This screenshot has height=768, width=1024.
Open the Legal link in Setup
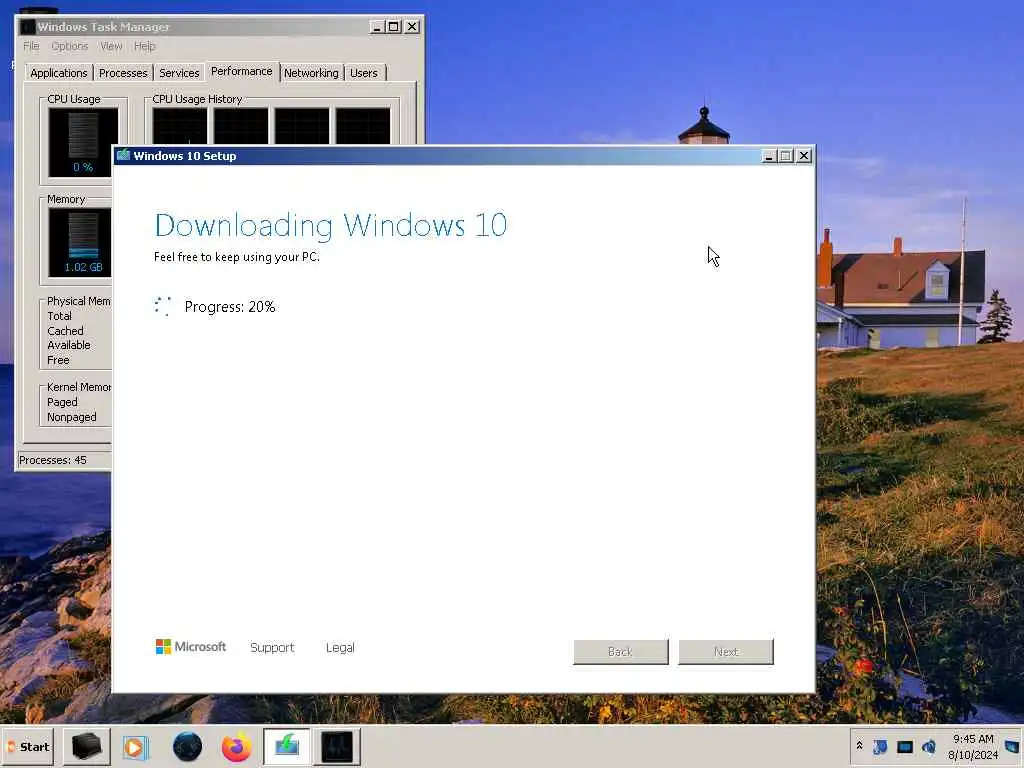click(340, 647)
